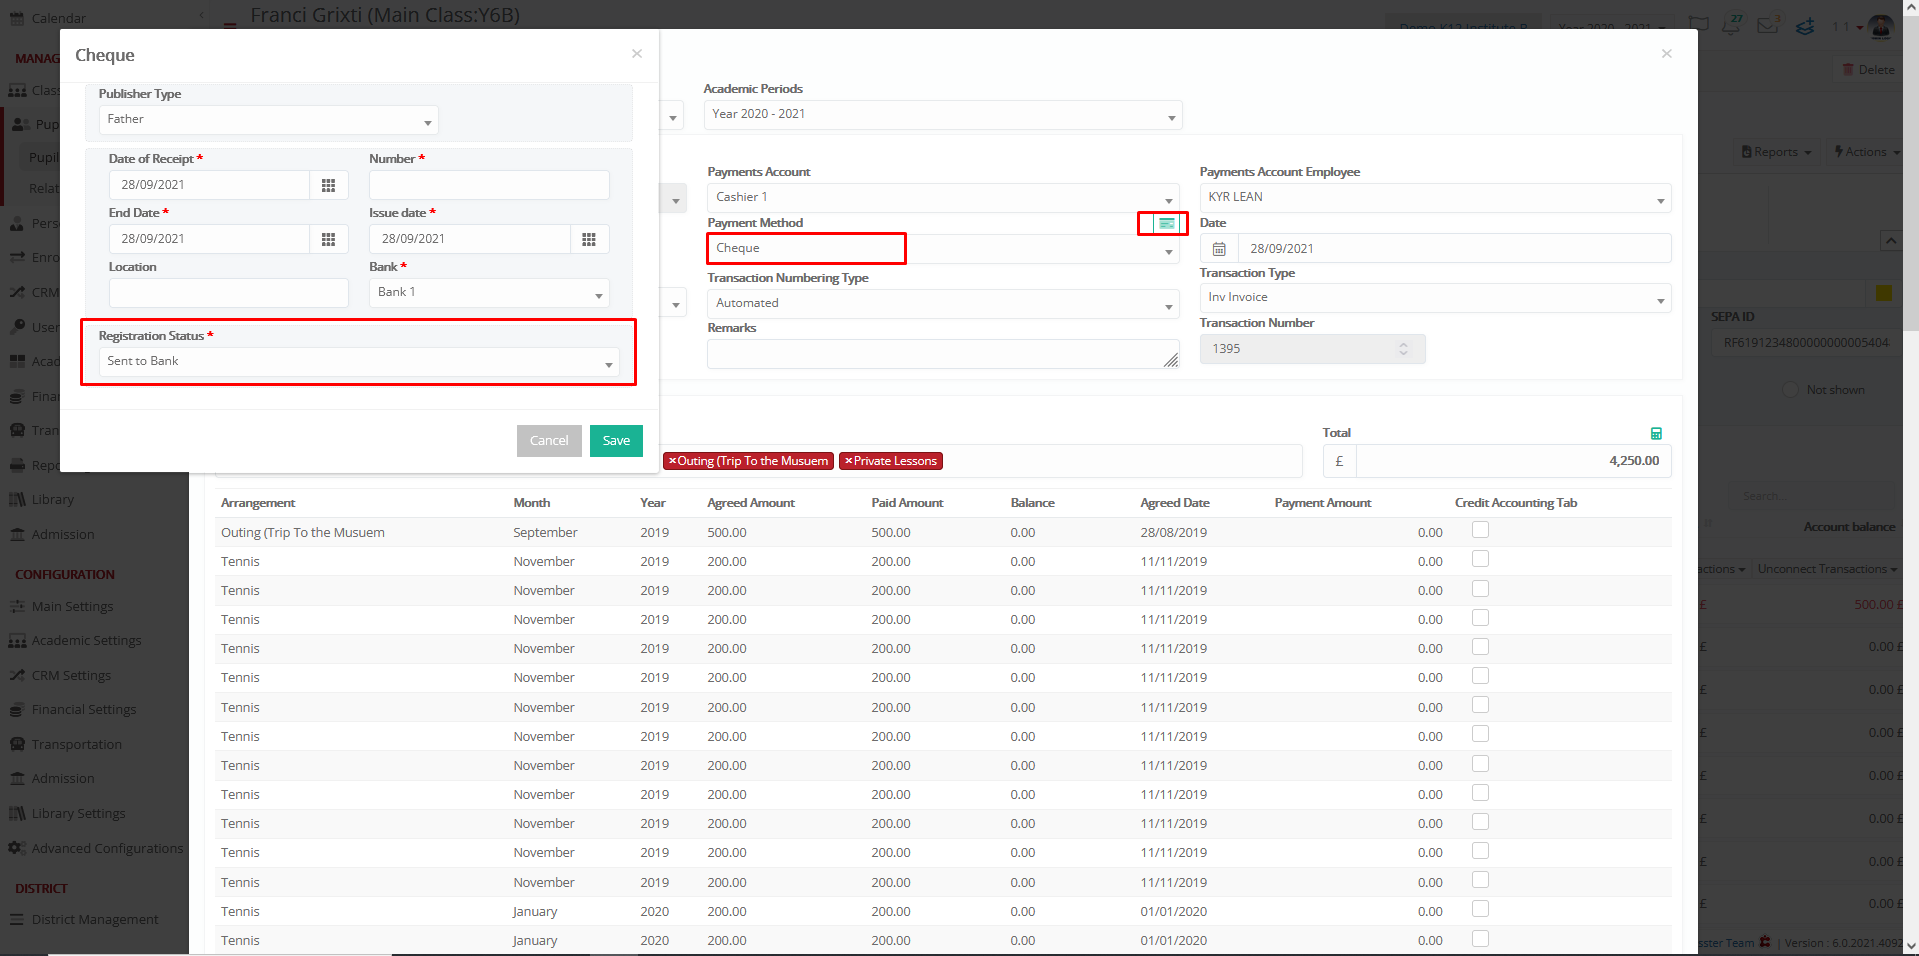Click the Location input field
This screenshot has width=1919, height=956.
[229, 293]
